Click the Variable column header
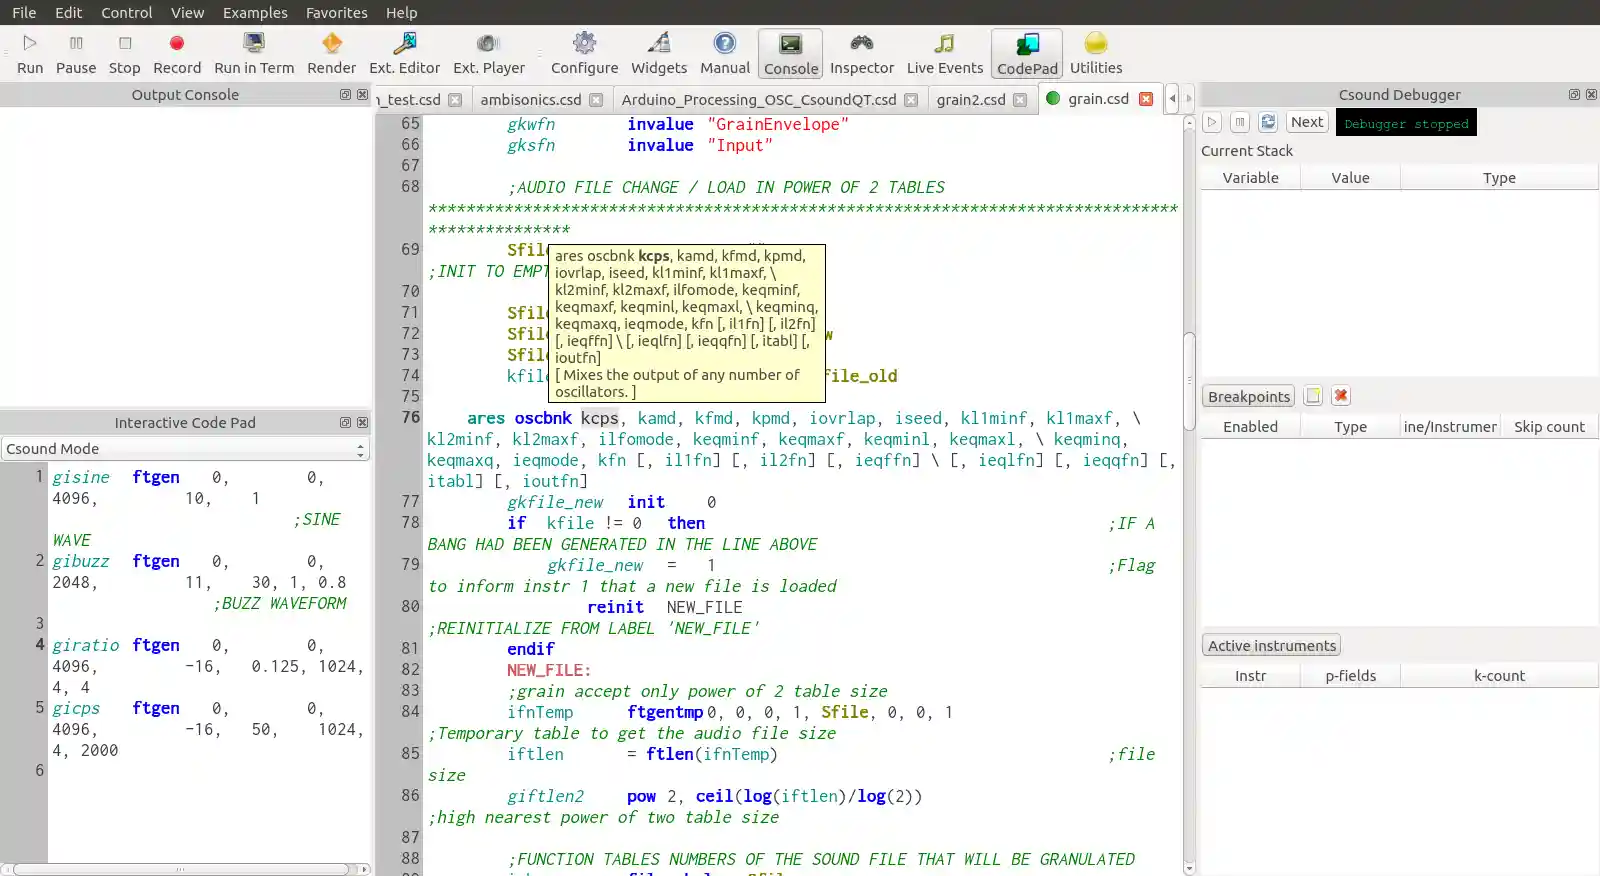Viewport: 1600px width, 876px height. click(x=1250, y=178)
